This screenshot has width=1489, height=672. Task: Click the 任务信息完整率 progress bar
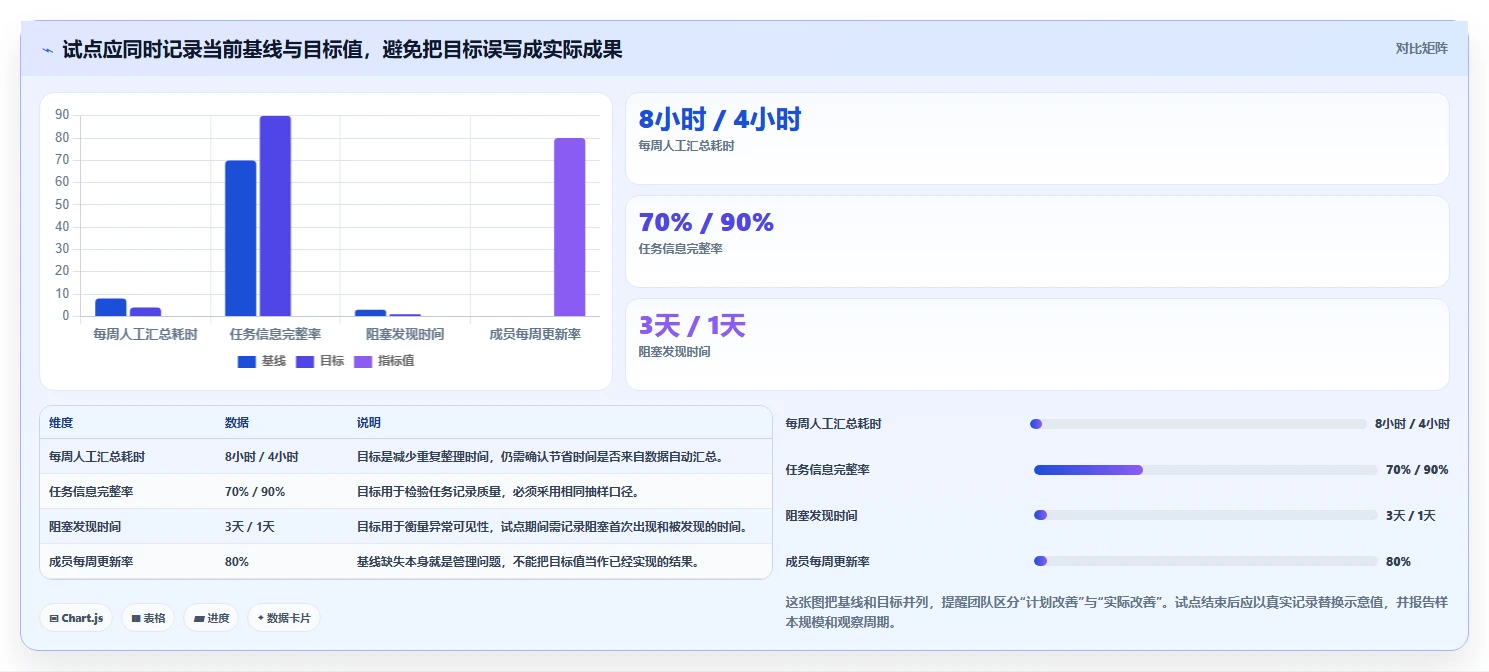coord(1206,470)
